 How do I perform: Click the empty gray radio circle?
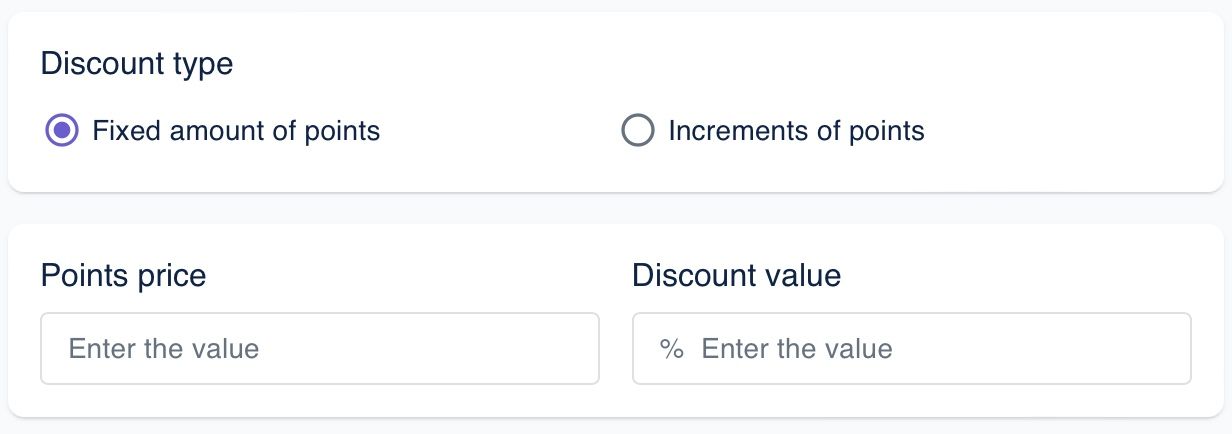pos(638,131)
